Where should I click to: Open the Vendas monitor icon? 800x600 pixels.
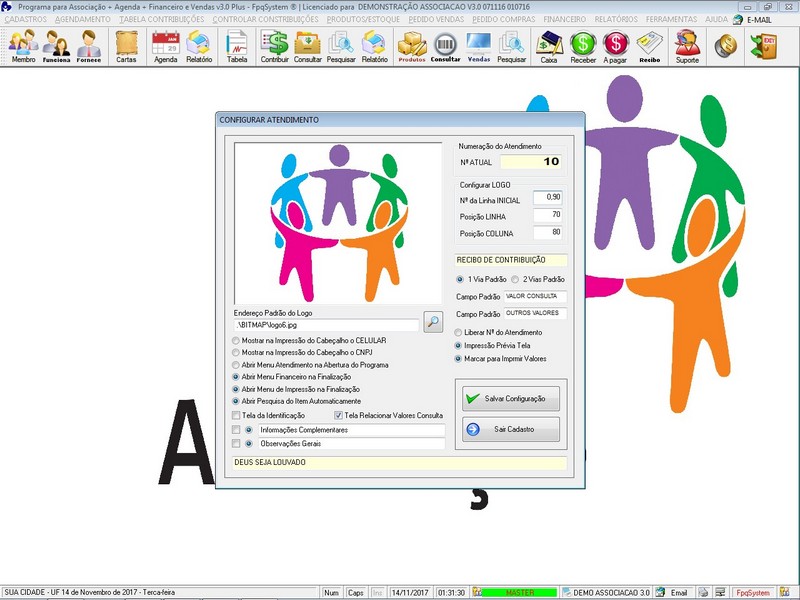click(x=479, y=46)
